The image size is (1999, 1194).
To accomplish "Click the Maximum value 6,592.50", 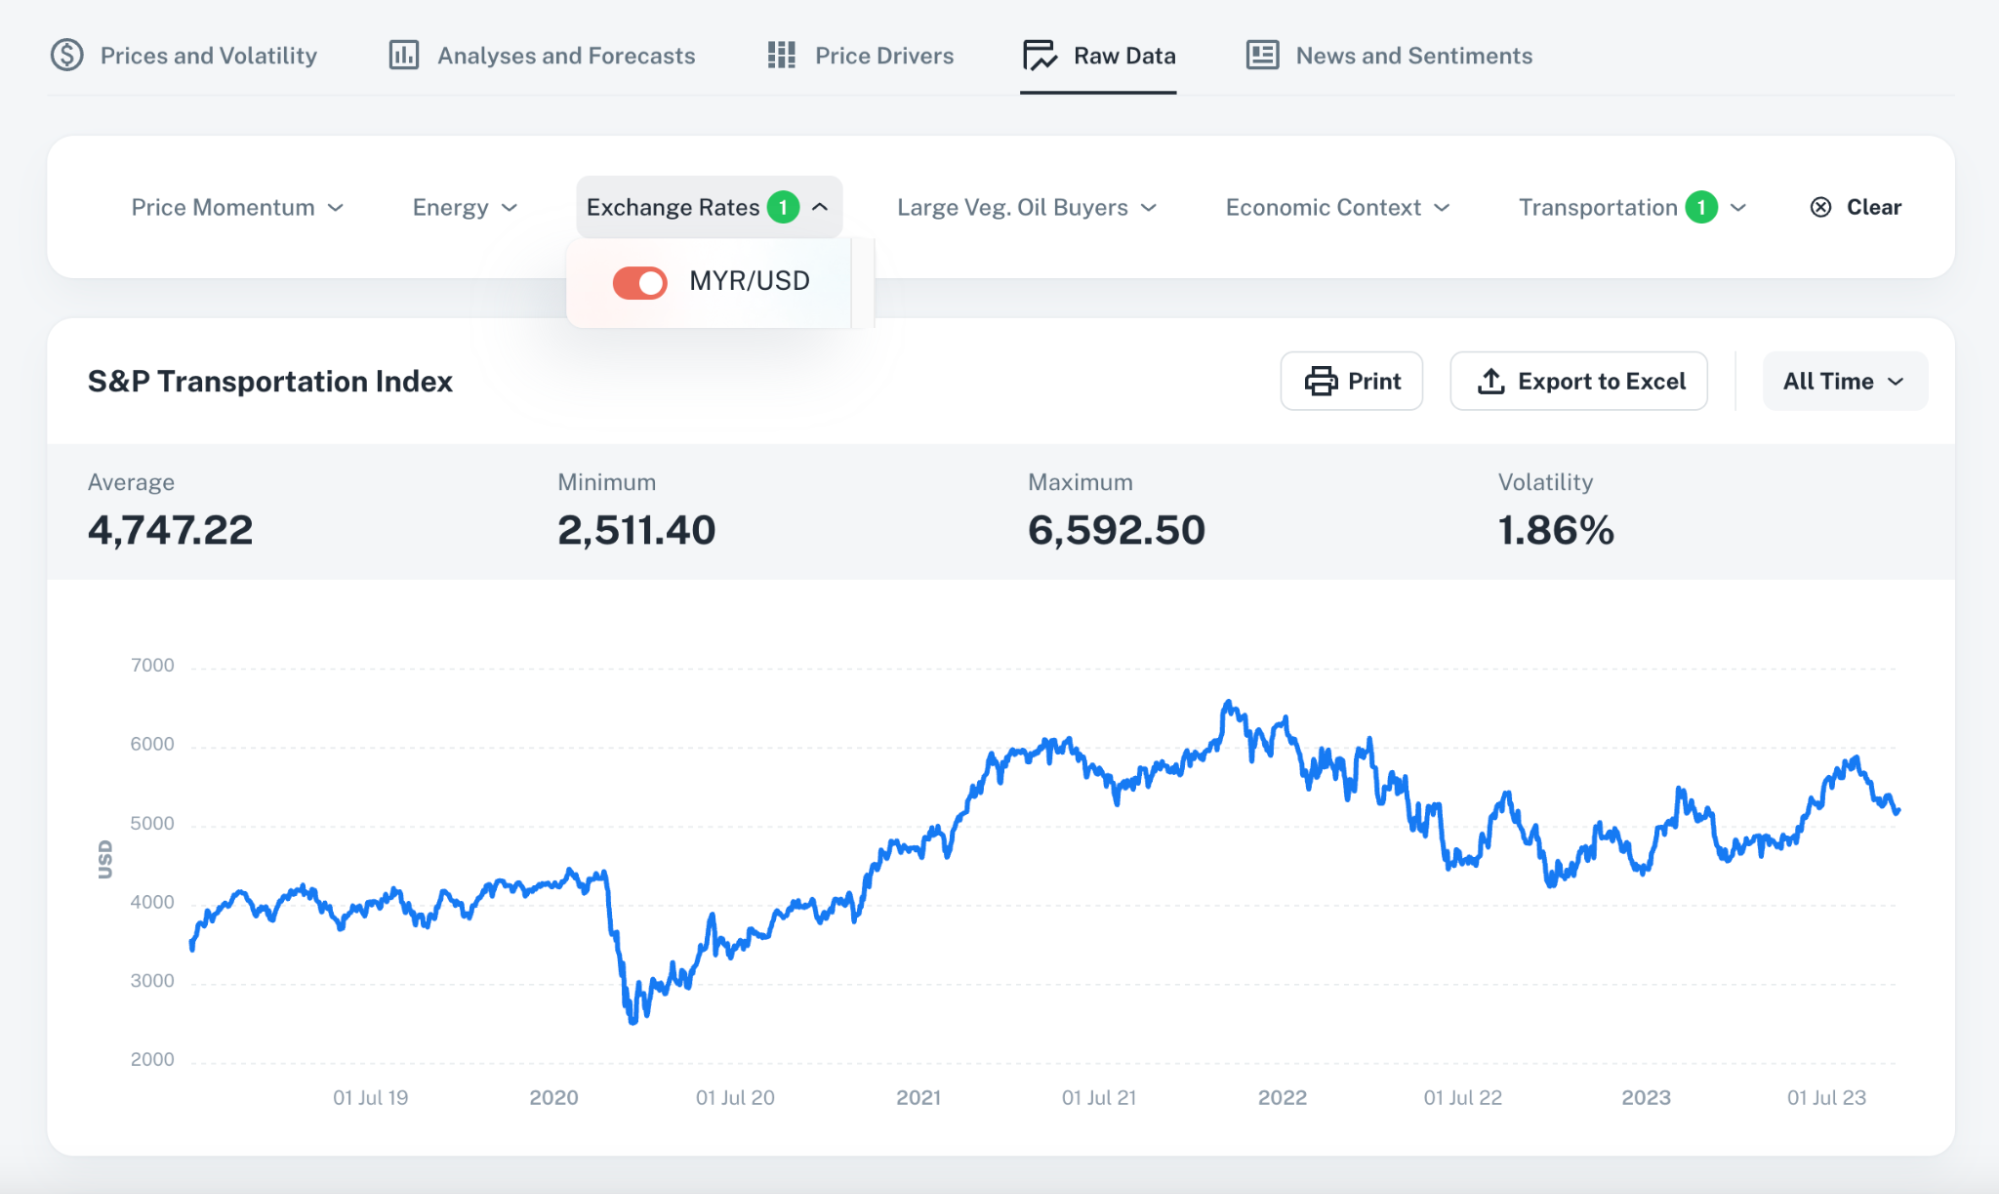I will (x=1117, y=530).
